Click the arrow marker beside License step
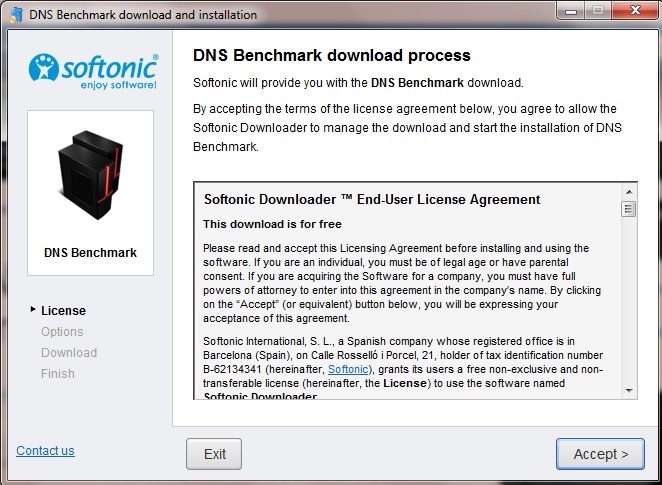Screen dimensions: 662x485 (33, 309)
